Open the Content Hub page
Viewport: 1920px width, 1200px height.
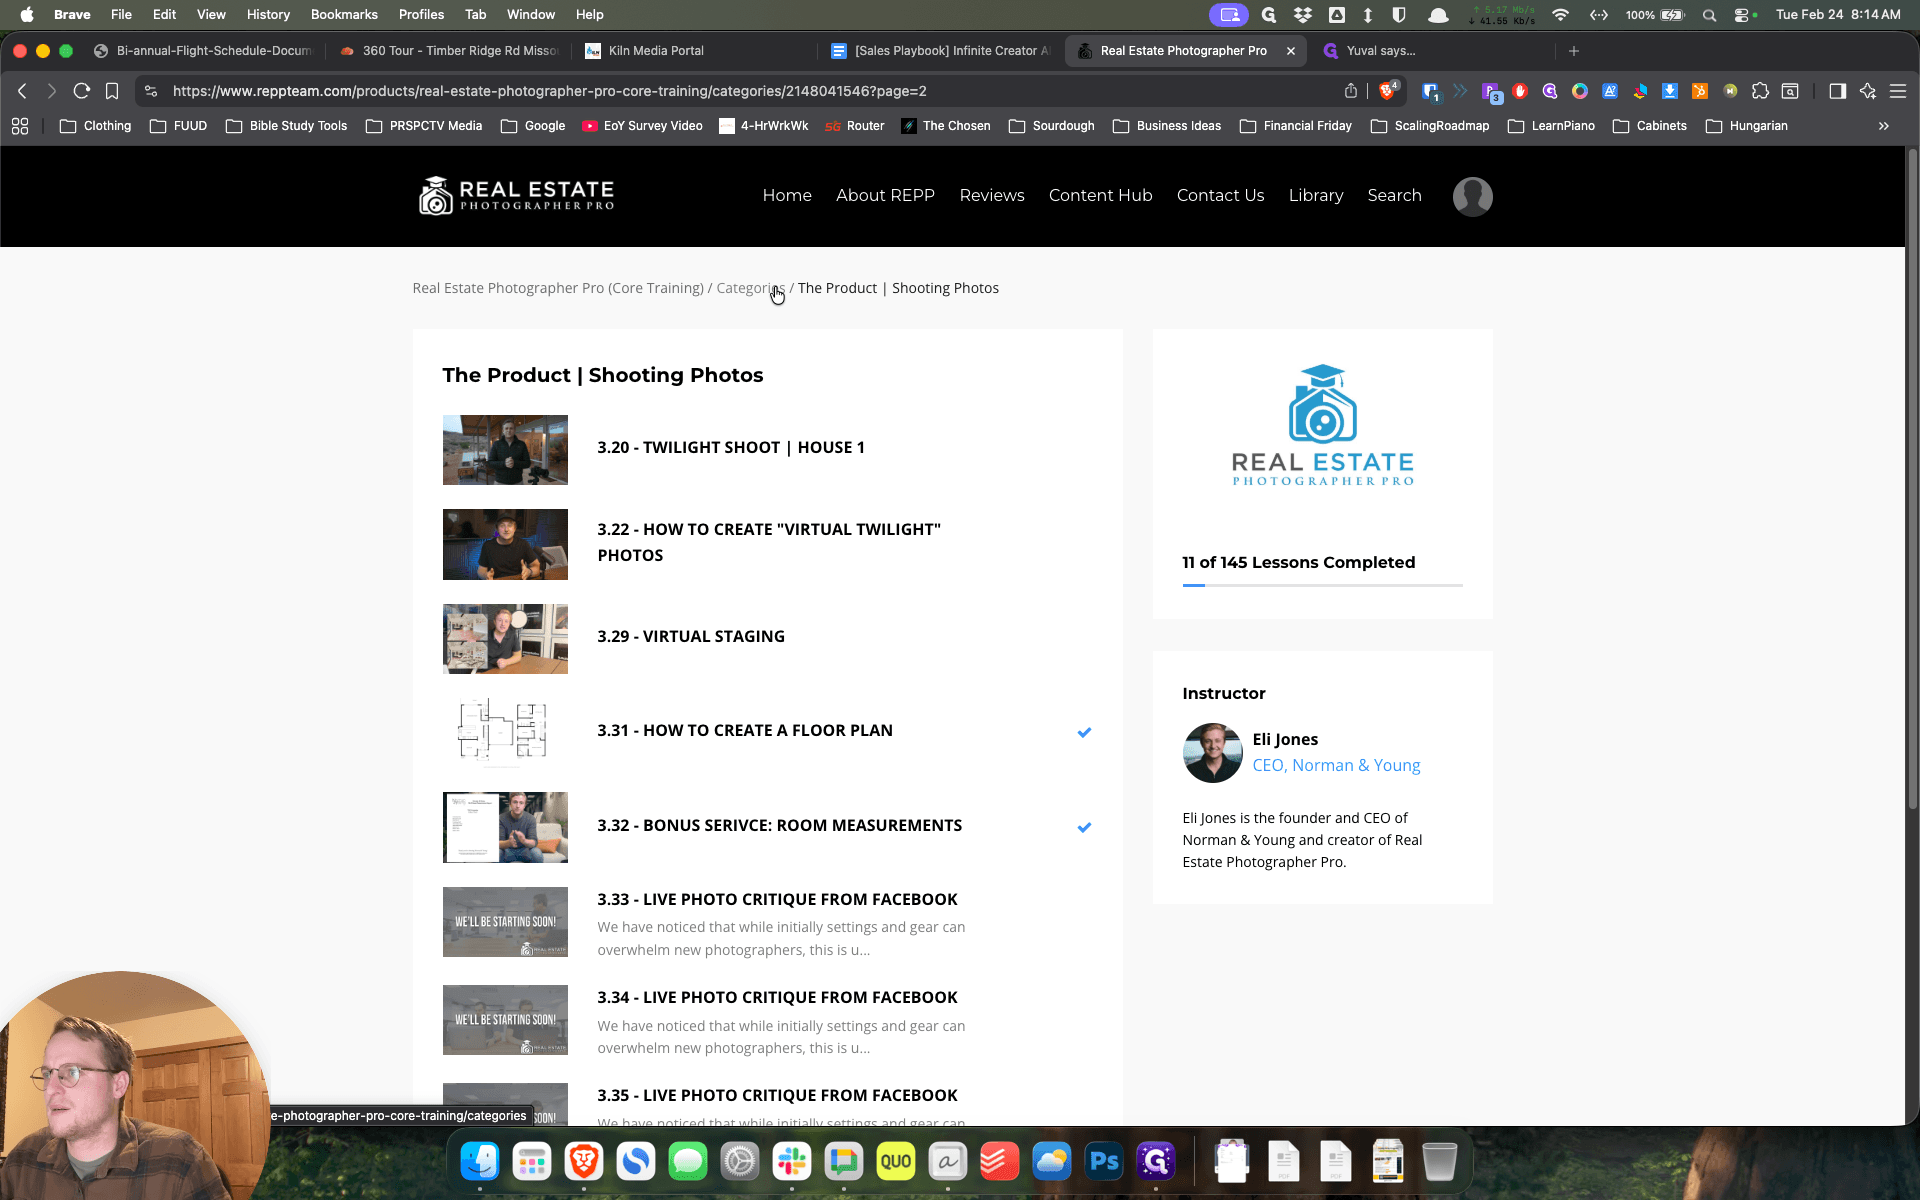1100,195
